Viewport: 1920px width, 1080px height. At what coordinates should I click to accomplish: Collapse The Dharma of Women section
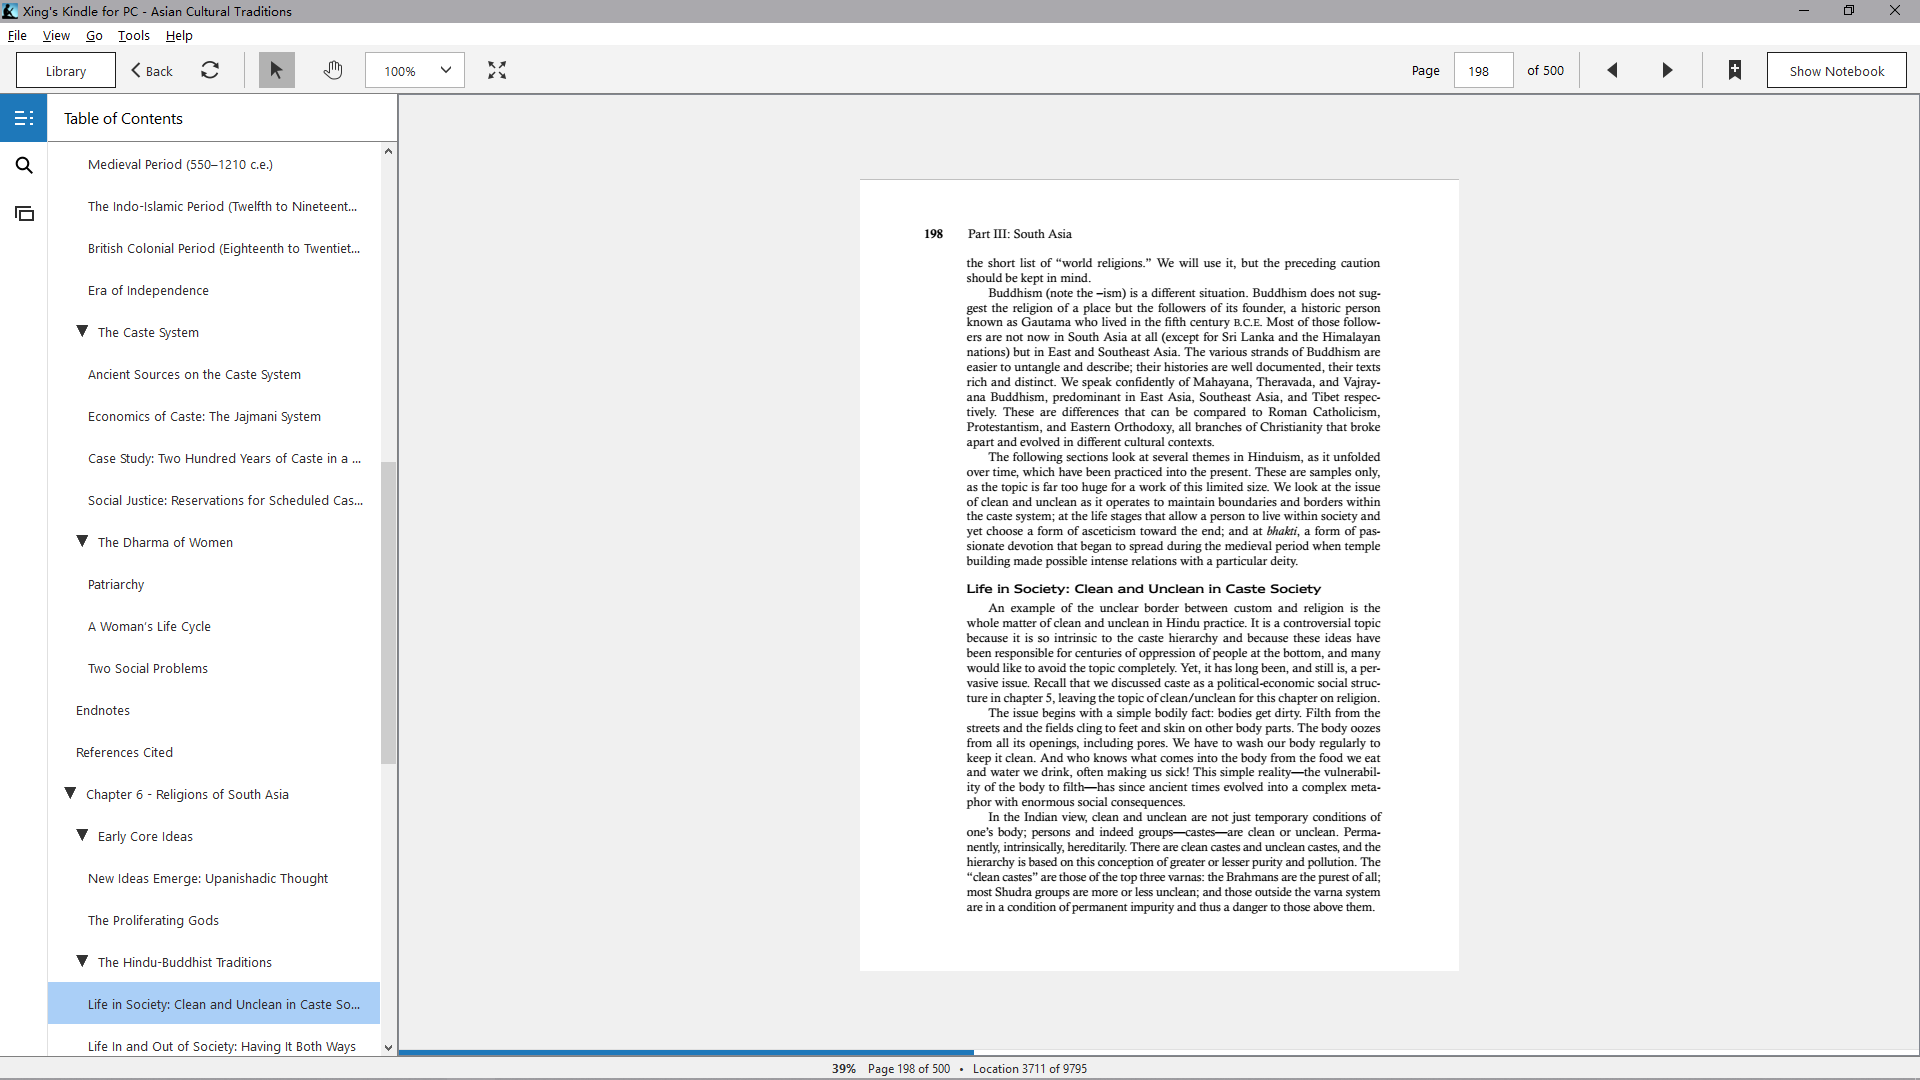coord(83,542)
